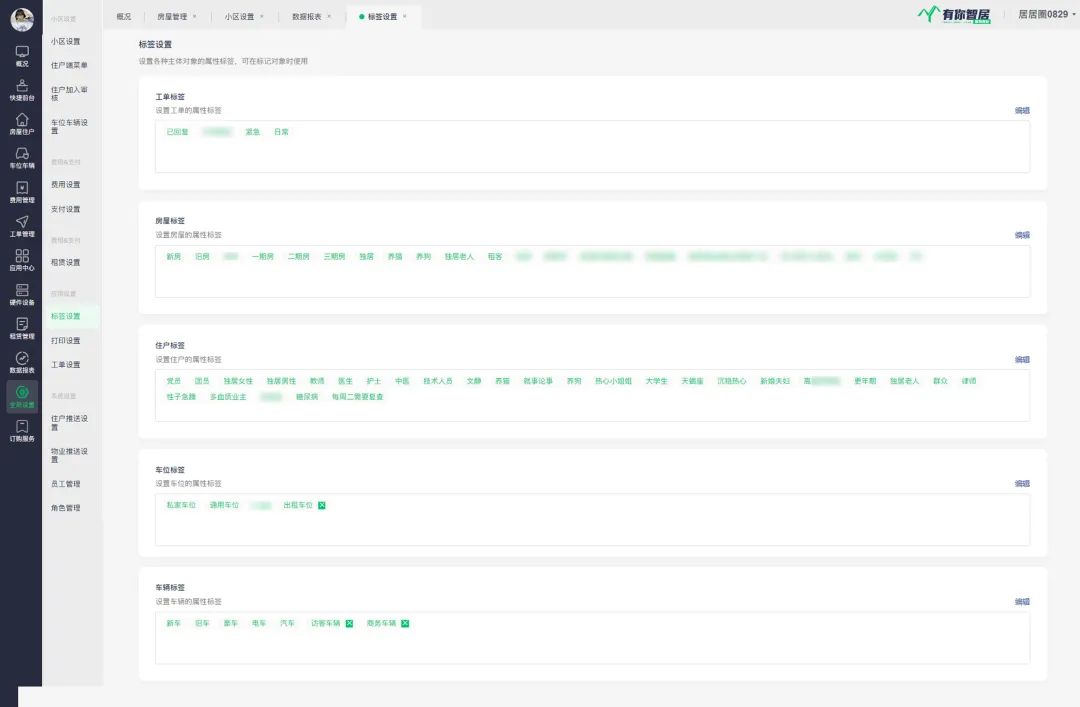This screenshot has width=1080, height=707.
Task: Click 编辑 link for 工单标签 section
Action: pyautogui.click(x=1022, y=110)
